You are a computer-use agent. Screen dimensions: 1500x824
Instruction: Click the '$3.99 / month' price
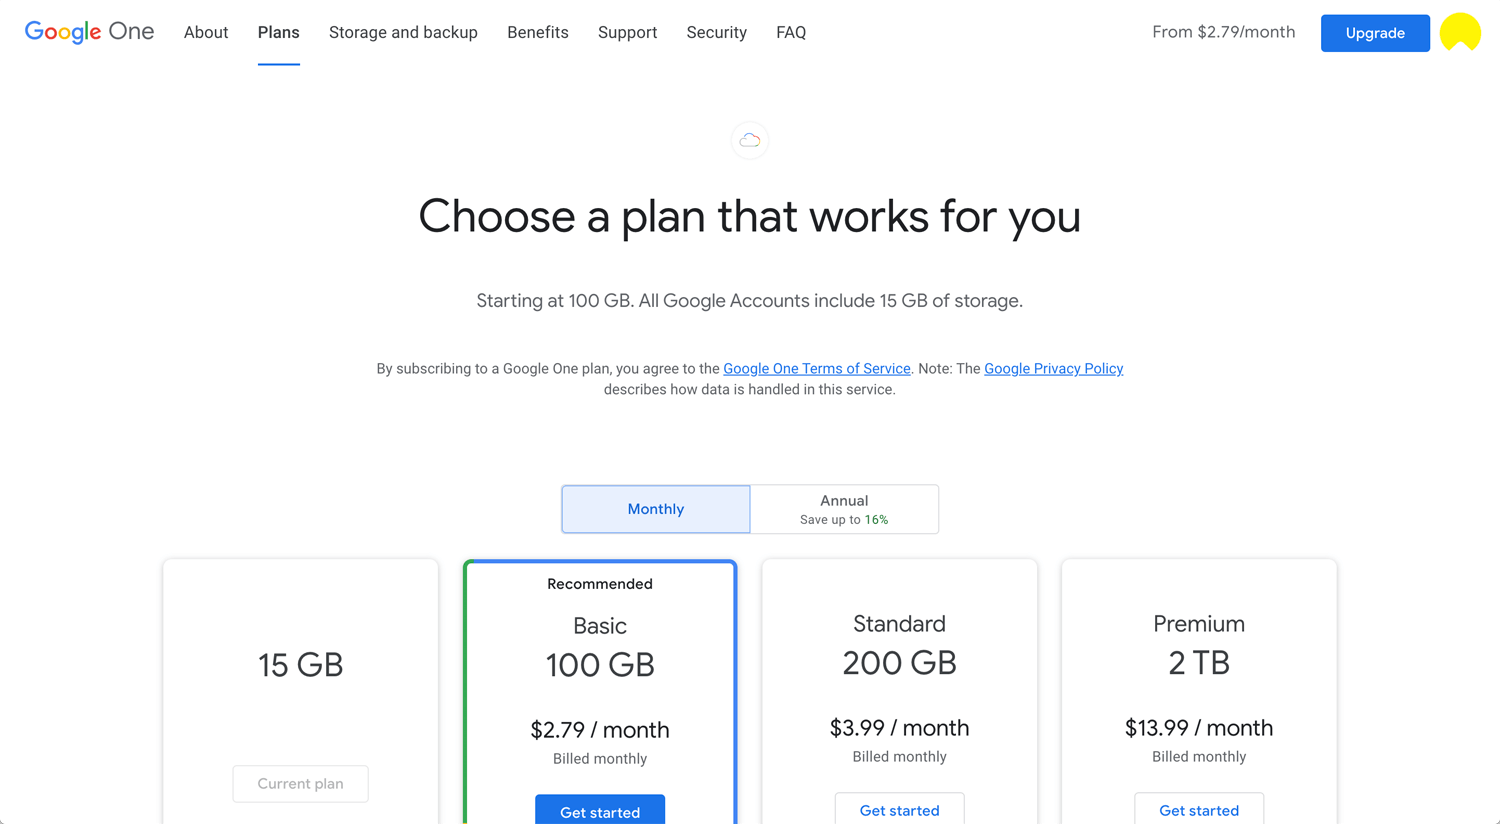click(899, 728)
